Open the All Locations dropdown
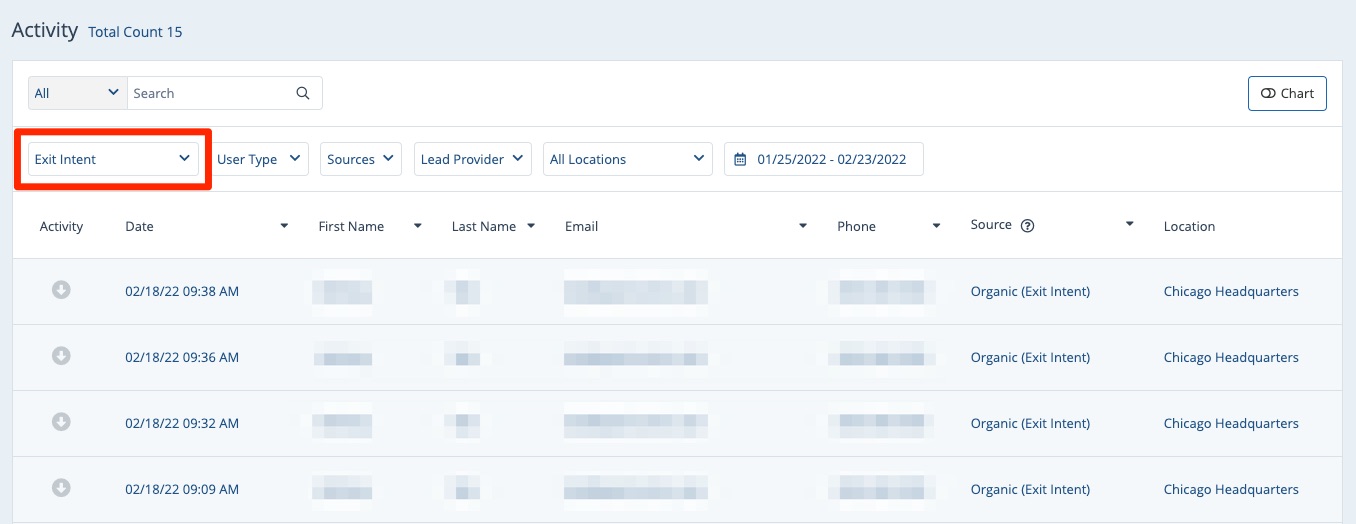This screenshot has height=524, width=1356. point(627,159)
